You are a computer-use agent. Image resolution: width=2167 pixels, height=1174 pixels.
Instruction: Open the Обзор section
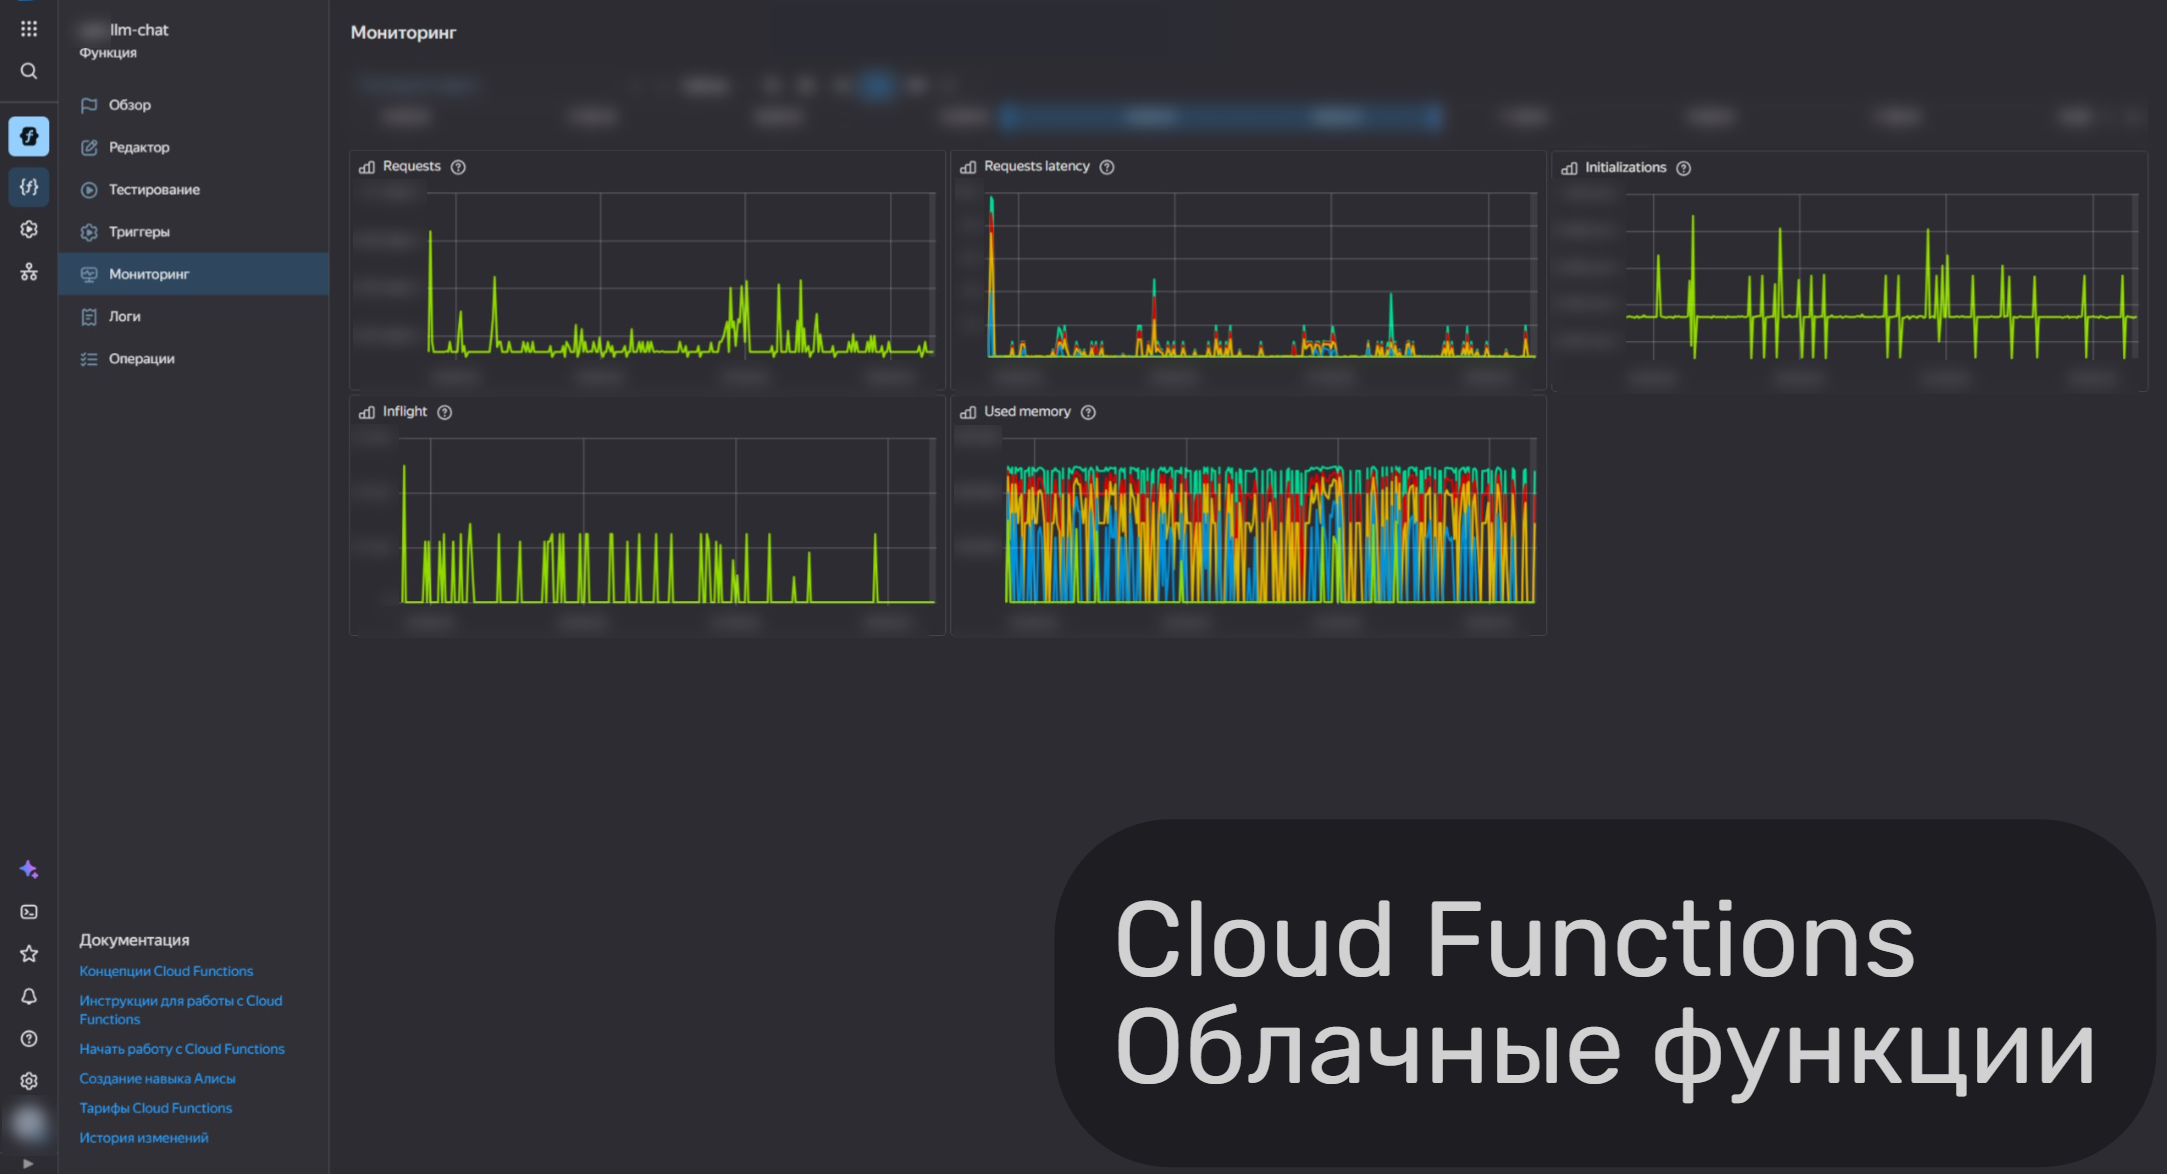tap(193, 105)
